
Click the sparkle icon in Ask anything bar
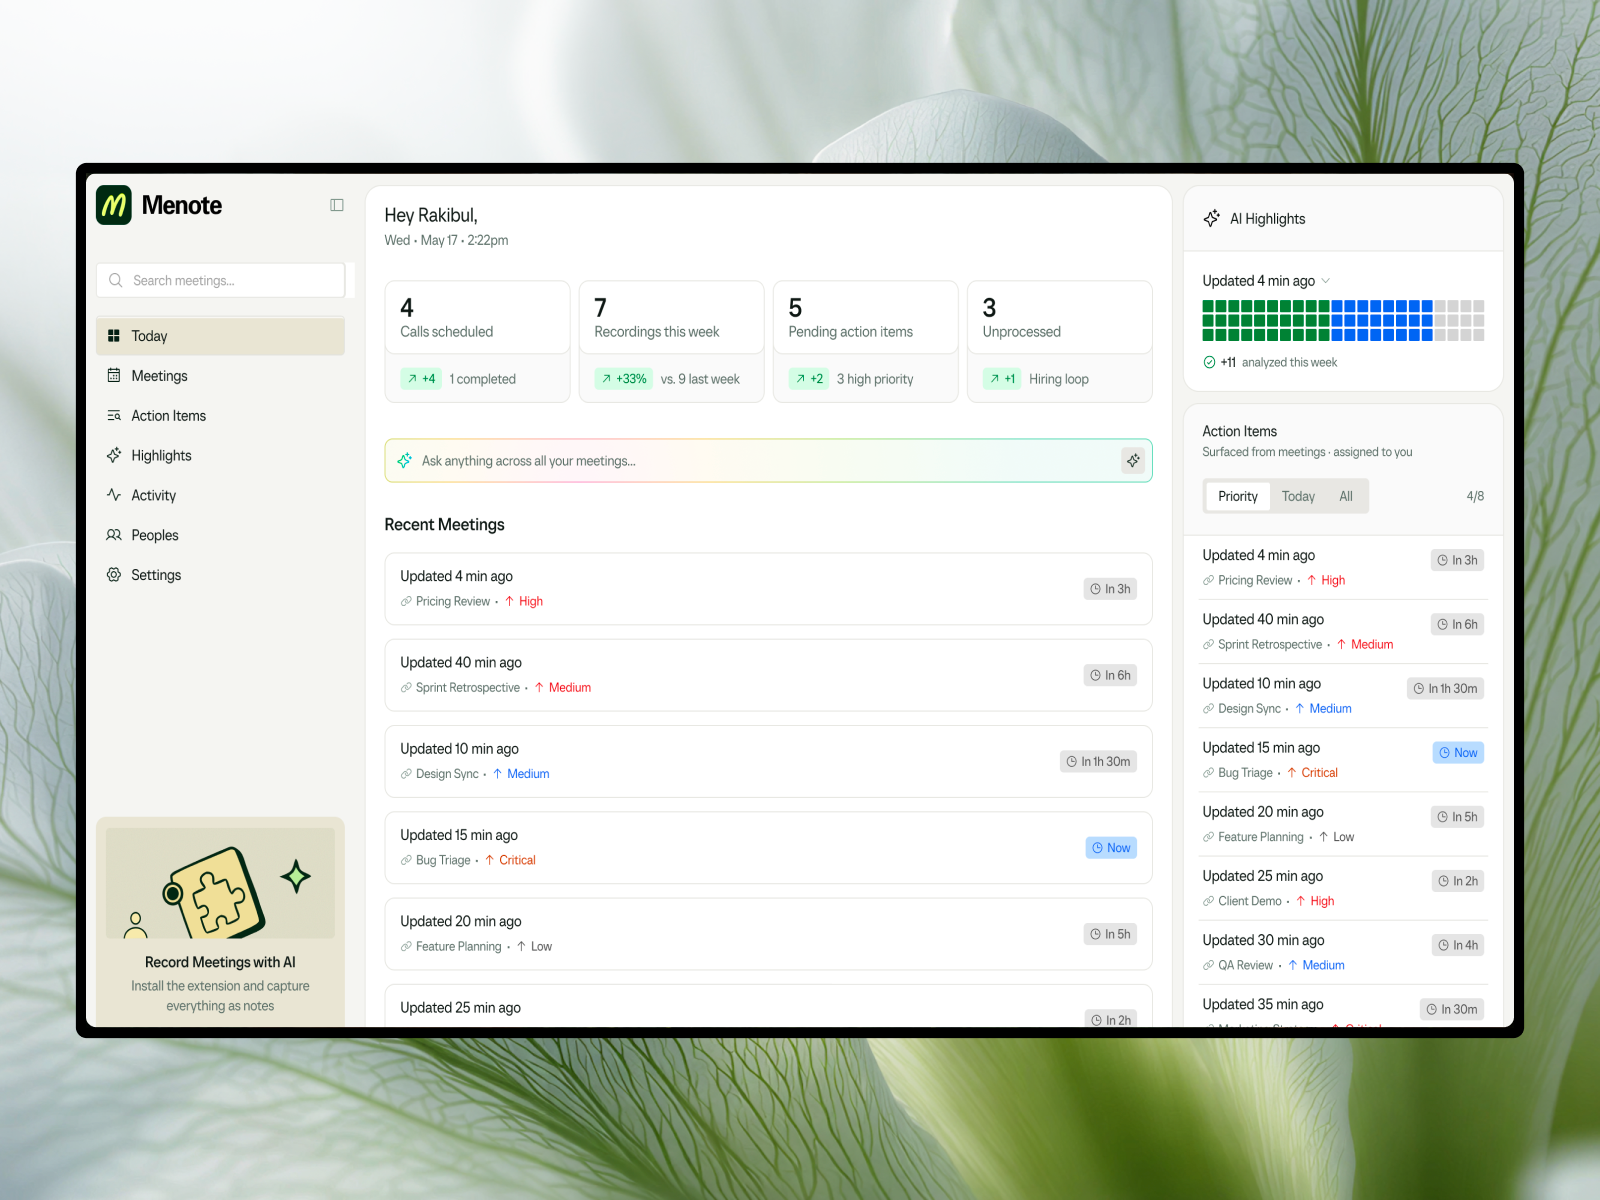[x=405, y=461]
